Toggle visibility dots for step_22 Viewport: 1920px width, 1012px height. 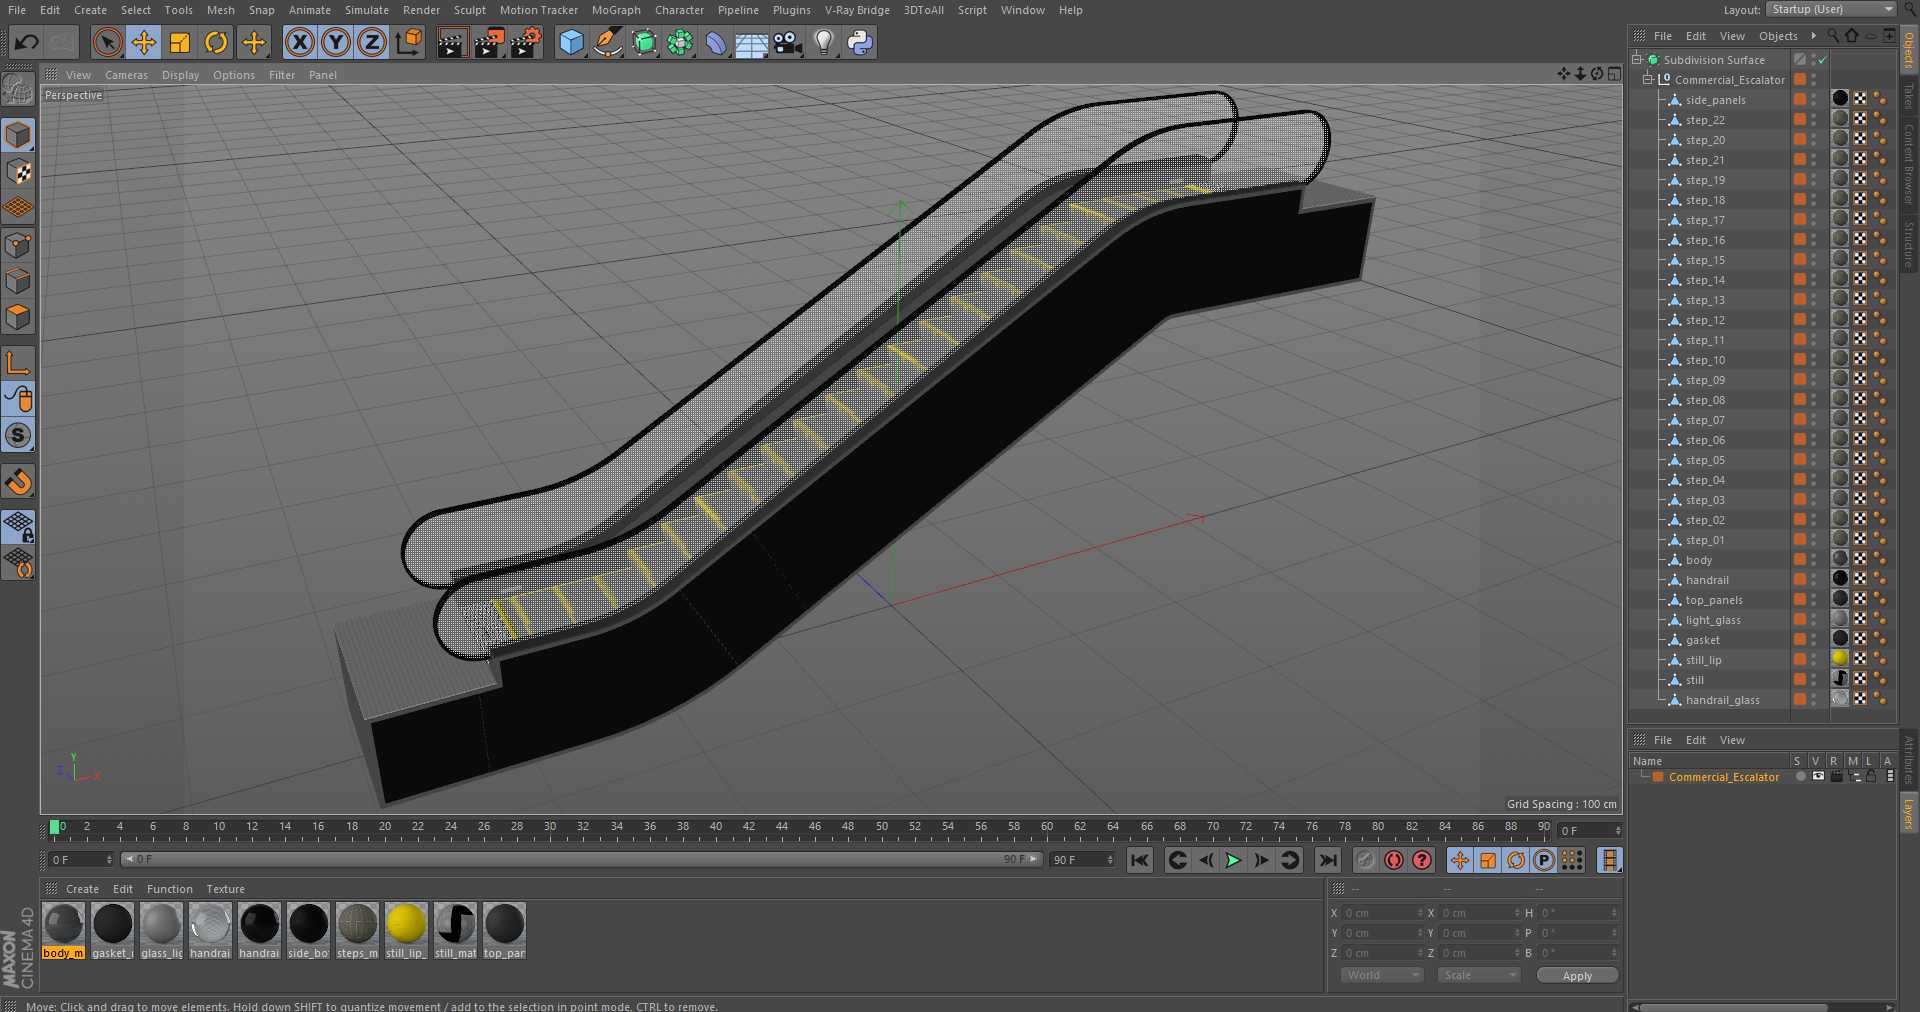pos(1814,119)
